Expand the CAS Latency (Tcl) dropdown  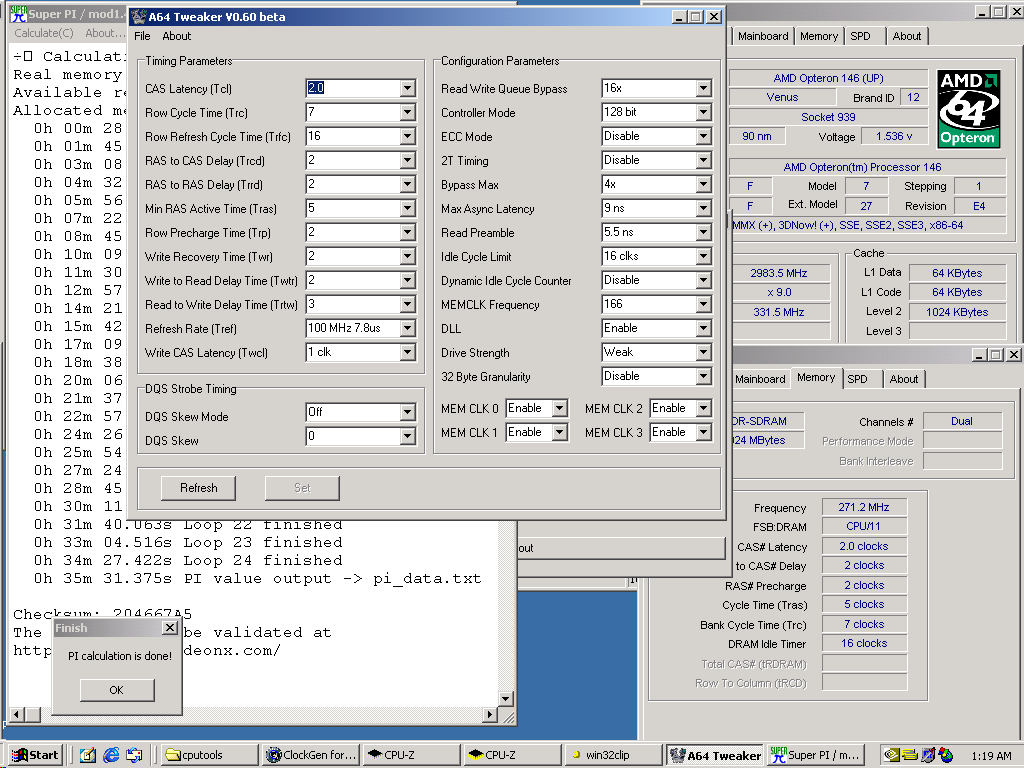click(x=408, y=88)
